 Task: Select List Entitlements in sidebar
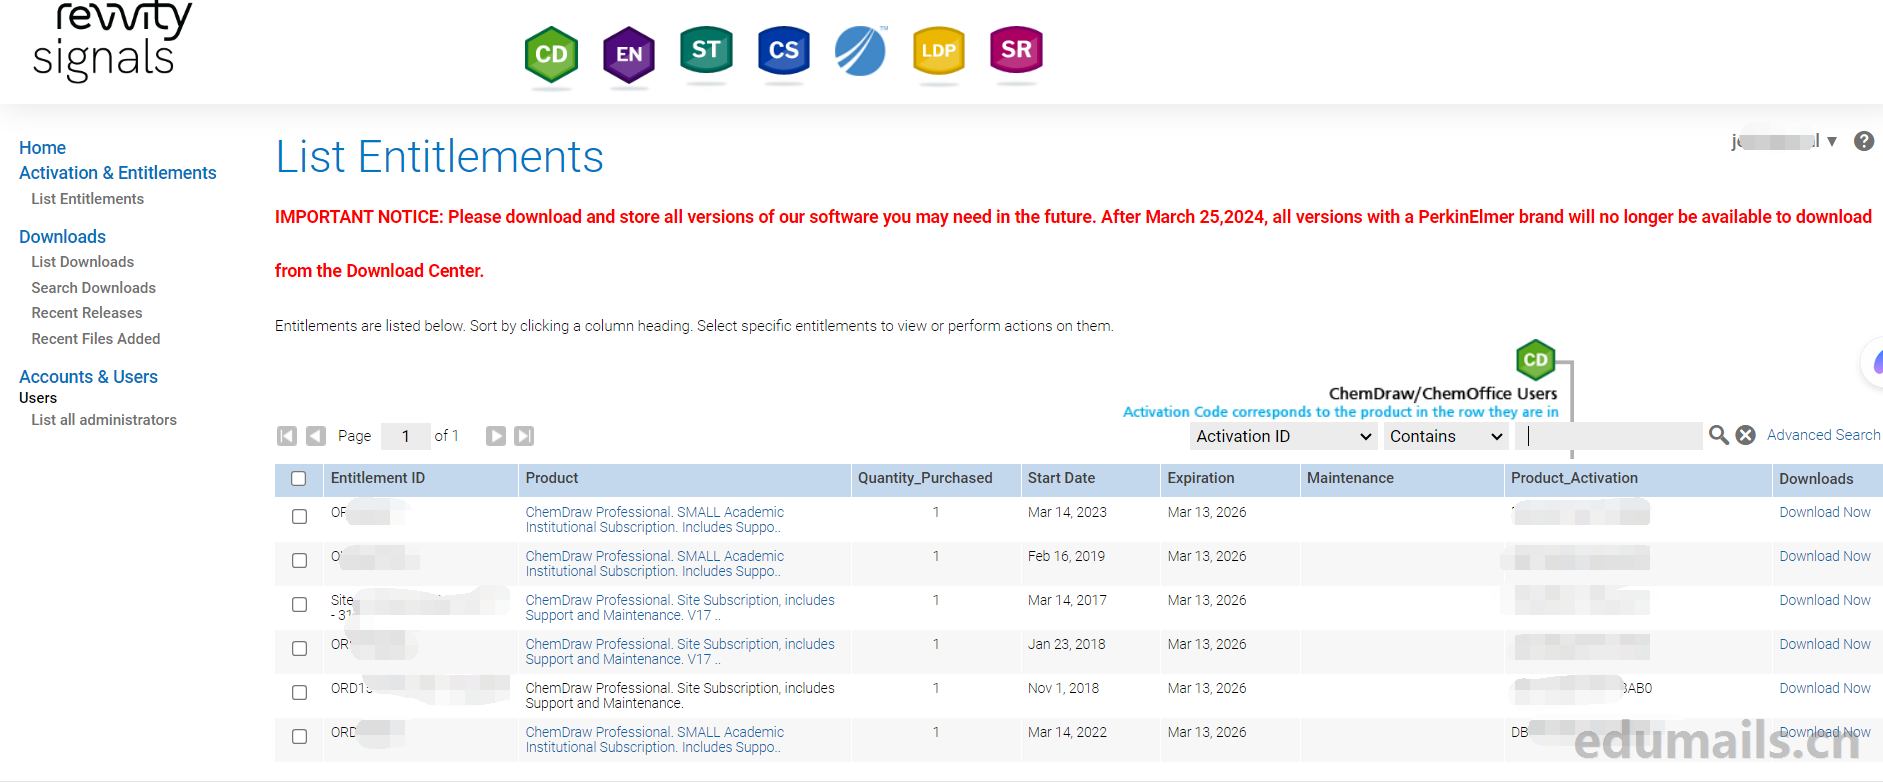click(88, 199)
